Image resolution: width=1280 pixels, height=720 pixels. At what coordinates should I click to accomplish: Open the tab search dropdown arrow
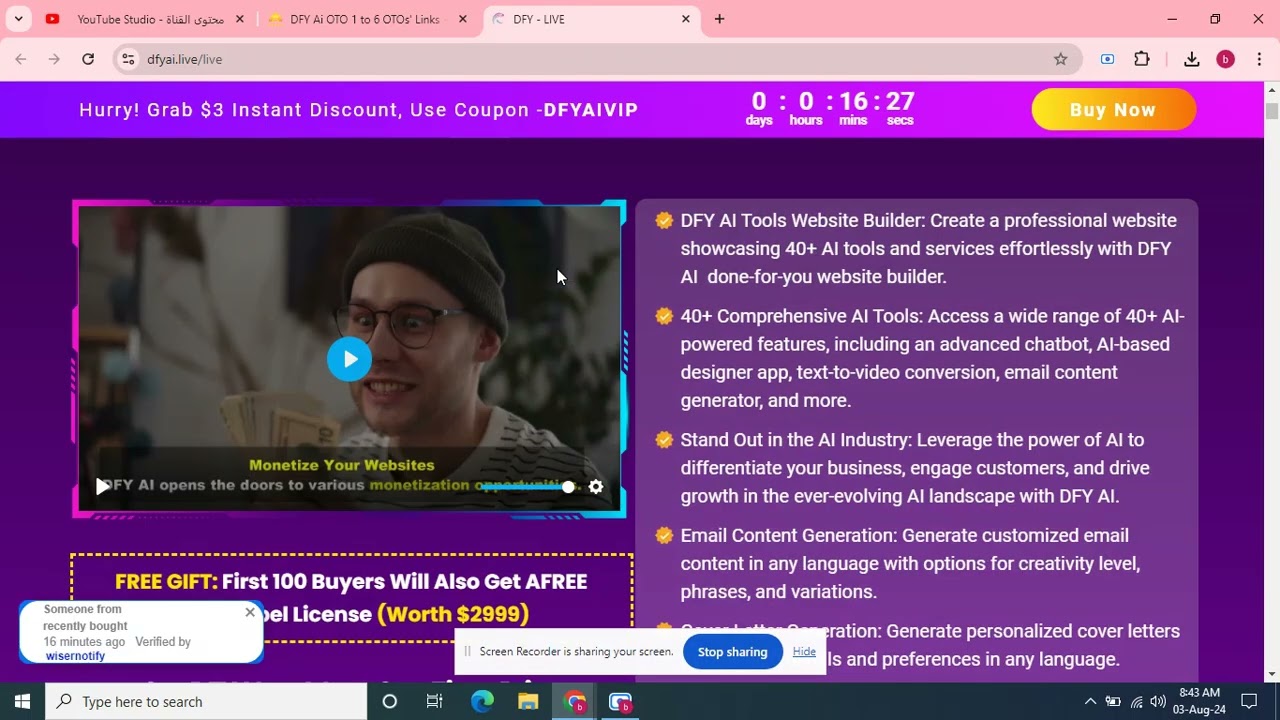(18, 19)
